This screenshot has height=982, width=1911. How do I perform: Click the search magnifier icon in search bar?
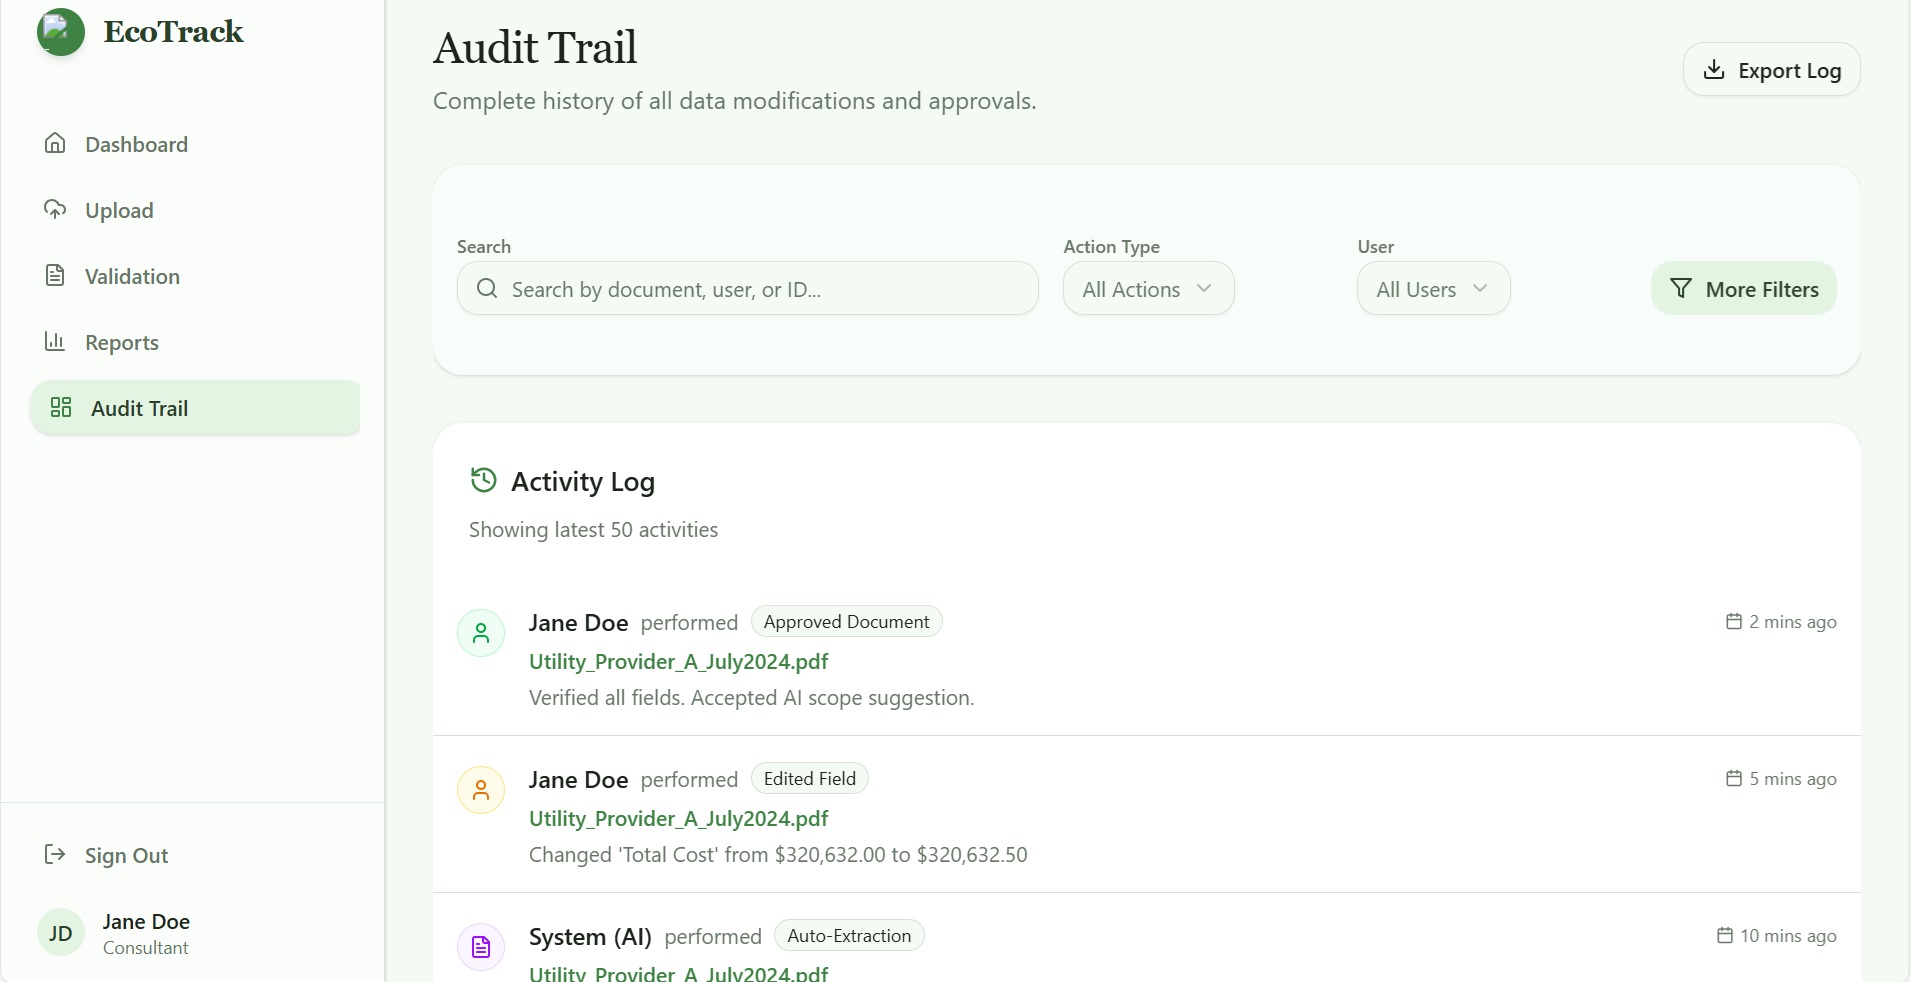(487, 289)
